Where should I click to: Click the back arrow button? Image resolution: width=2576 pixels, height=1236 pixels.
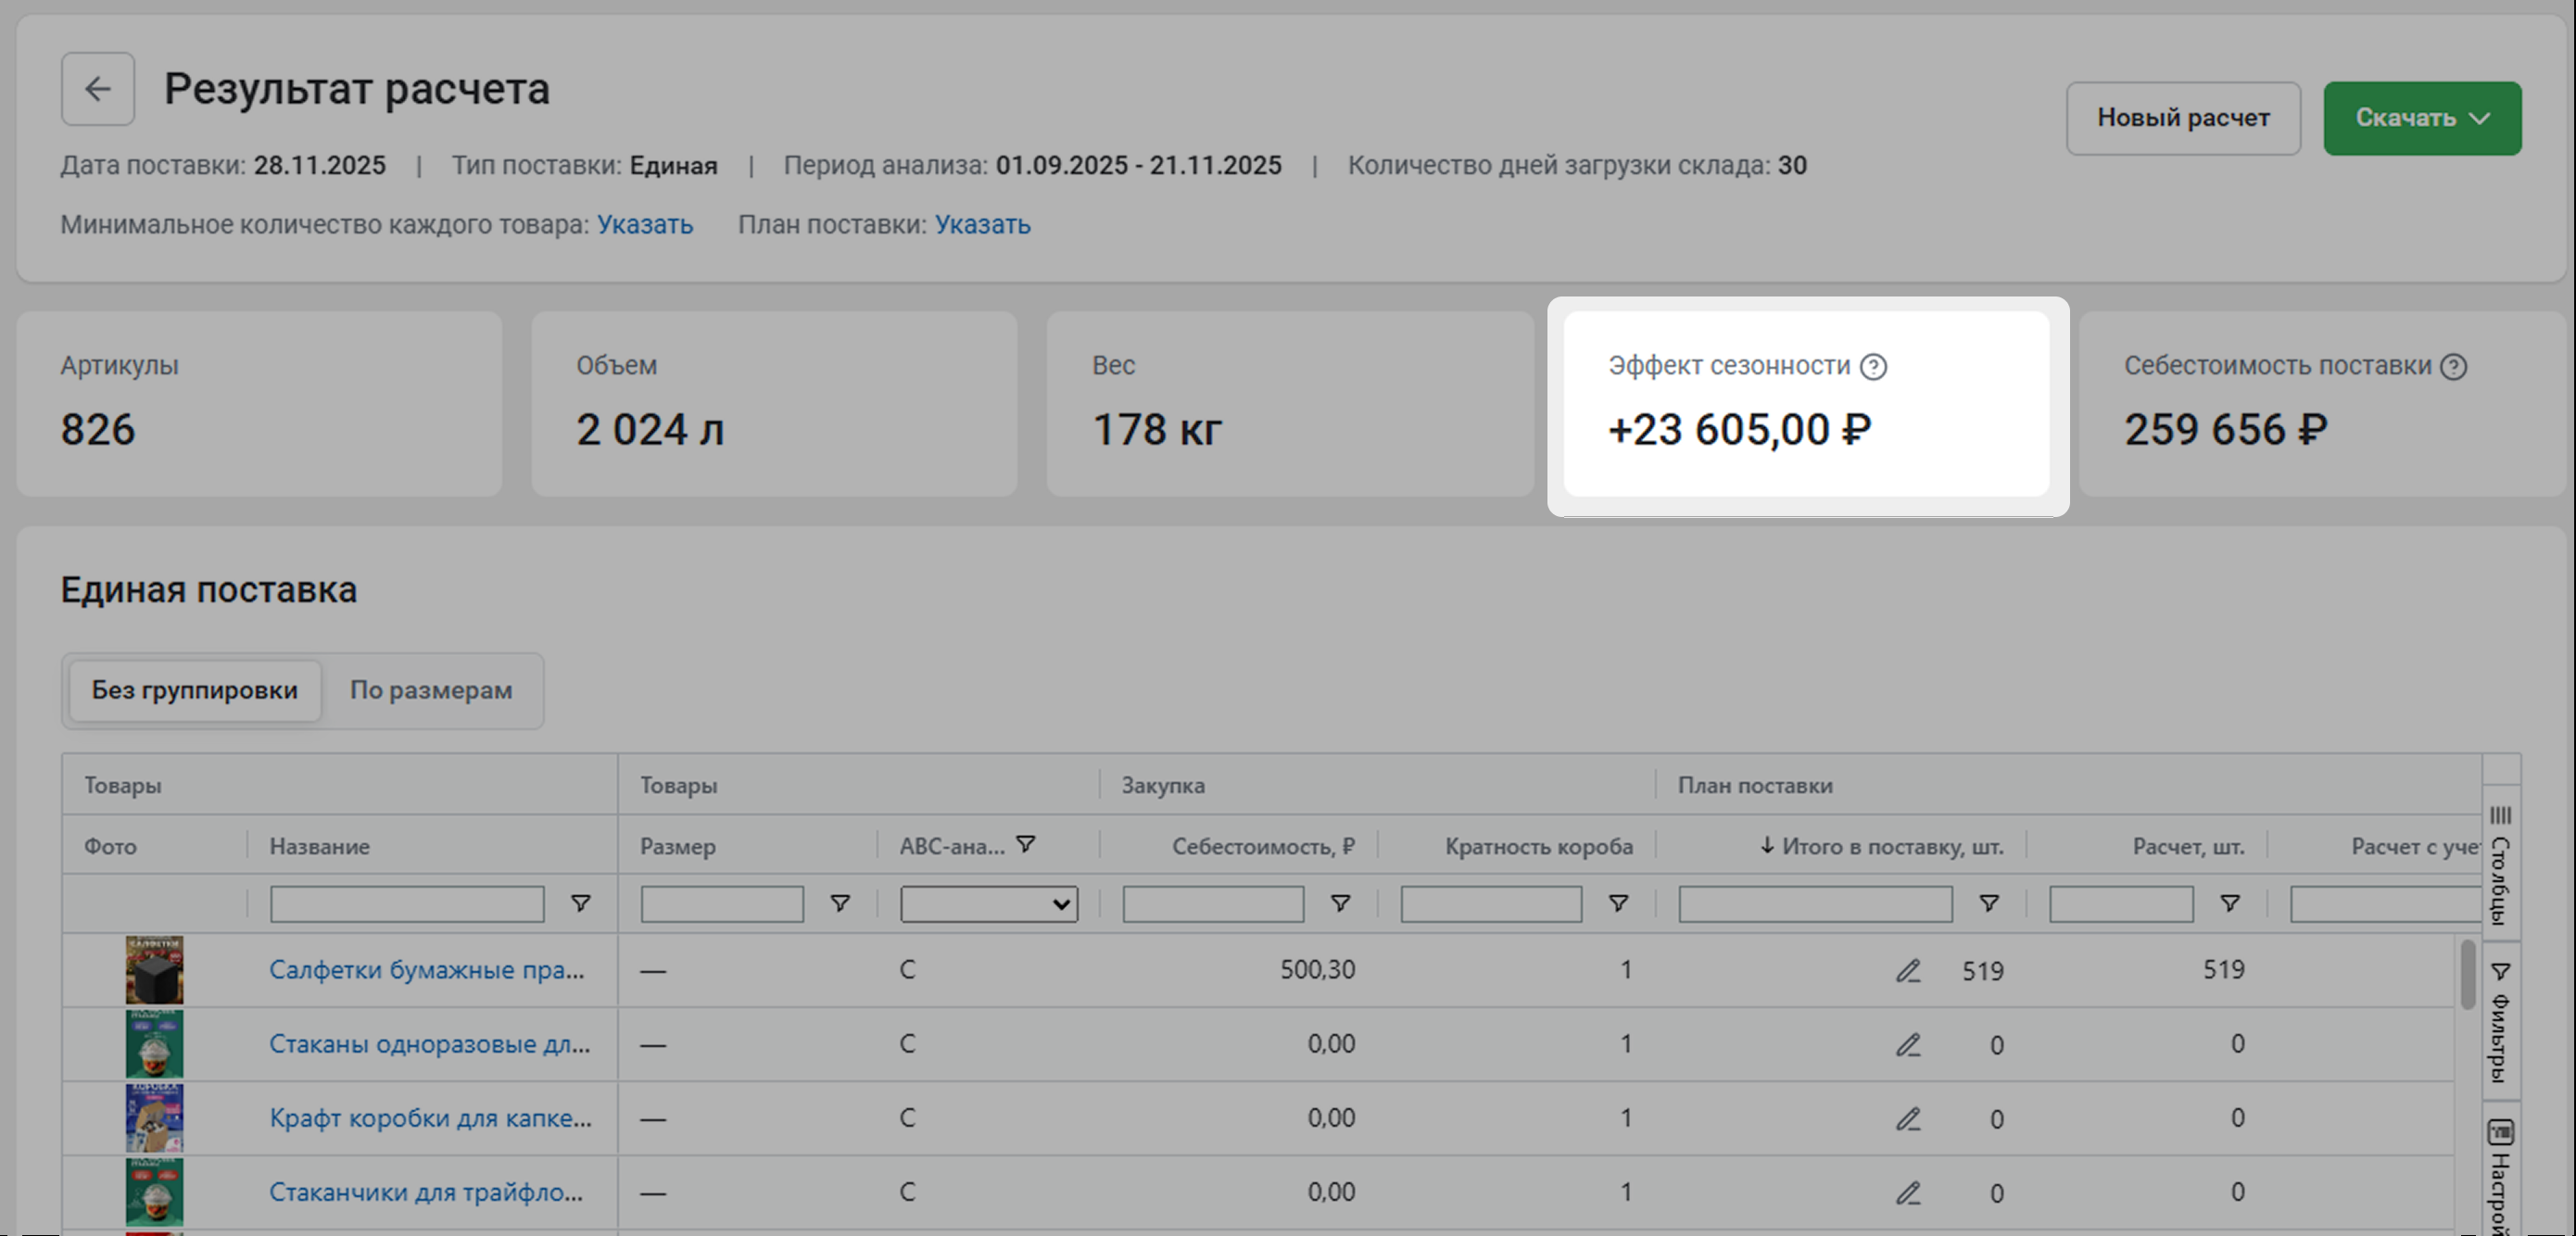tap(97, 89)
